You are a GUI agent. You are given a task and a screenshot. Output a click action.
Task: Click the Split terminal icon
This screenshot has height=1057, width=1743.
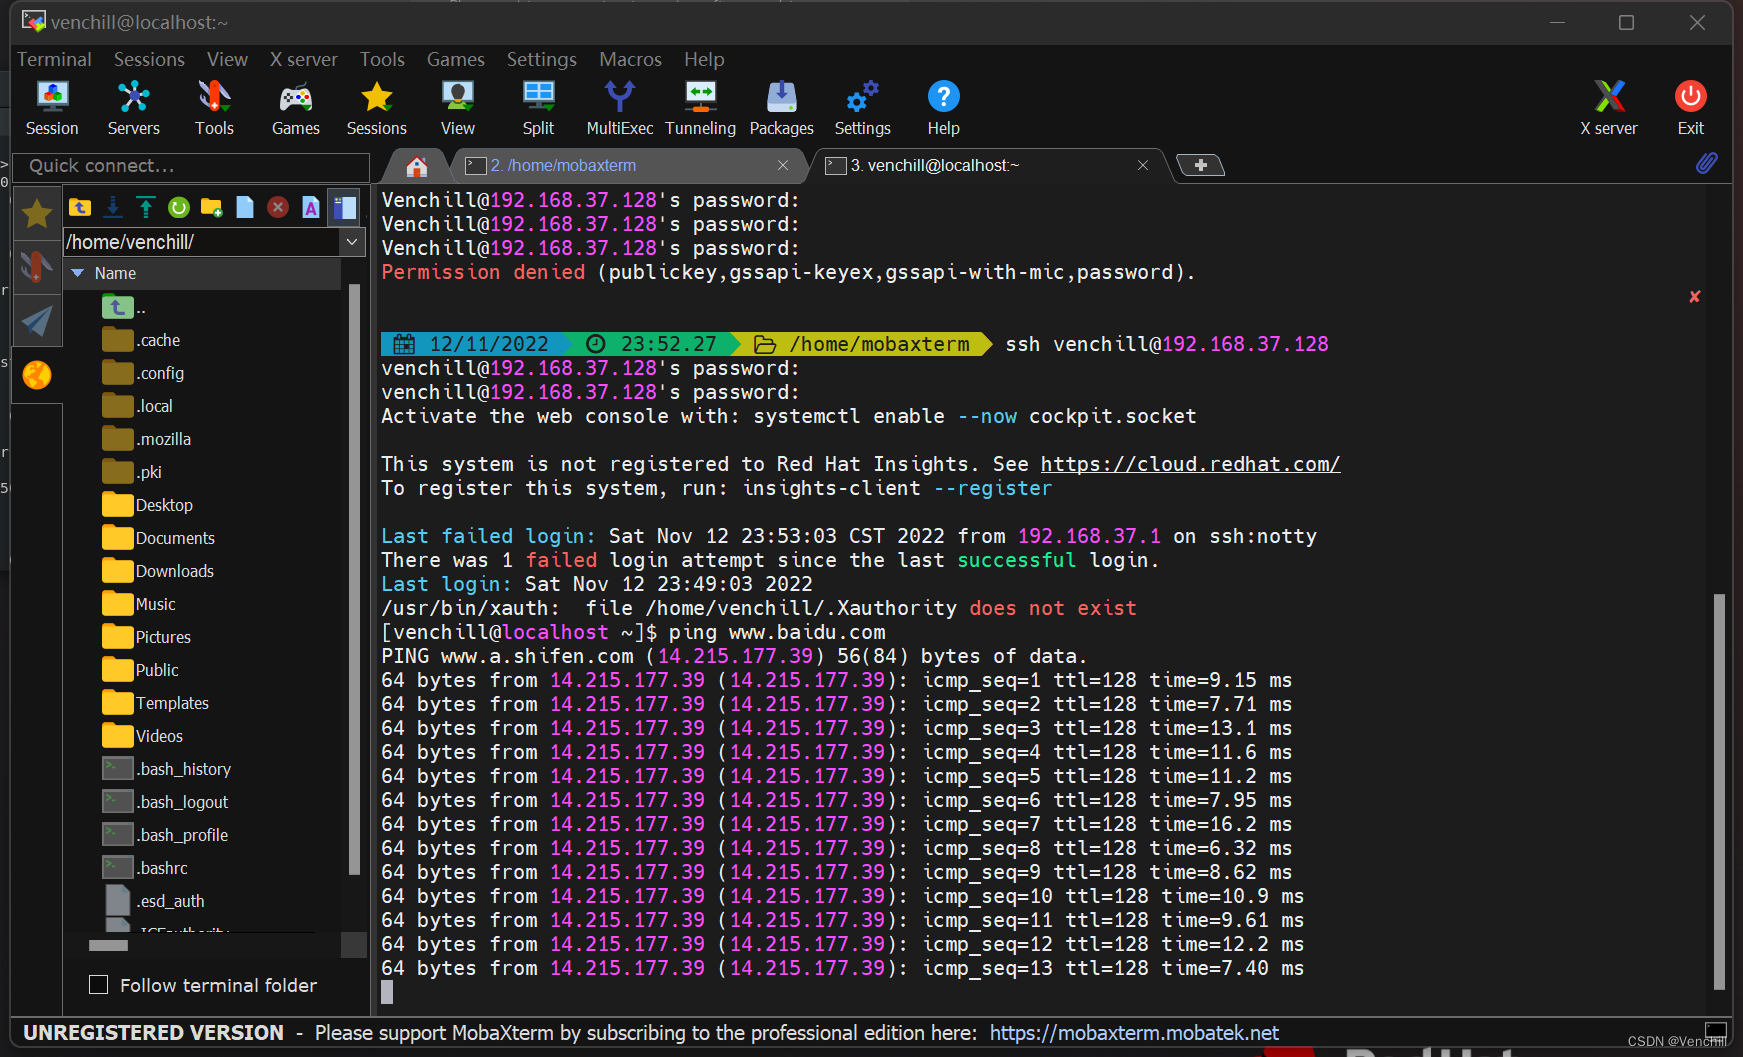pos(538,108)
